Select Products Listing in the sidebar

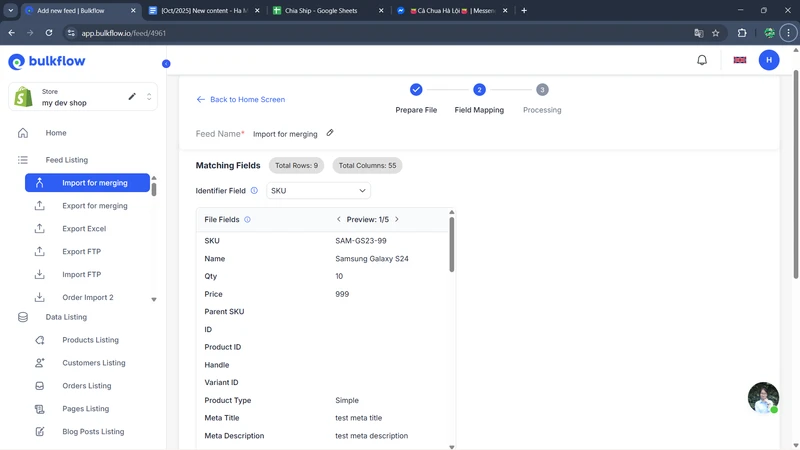(x=90, y=340)
